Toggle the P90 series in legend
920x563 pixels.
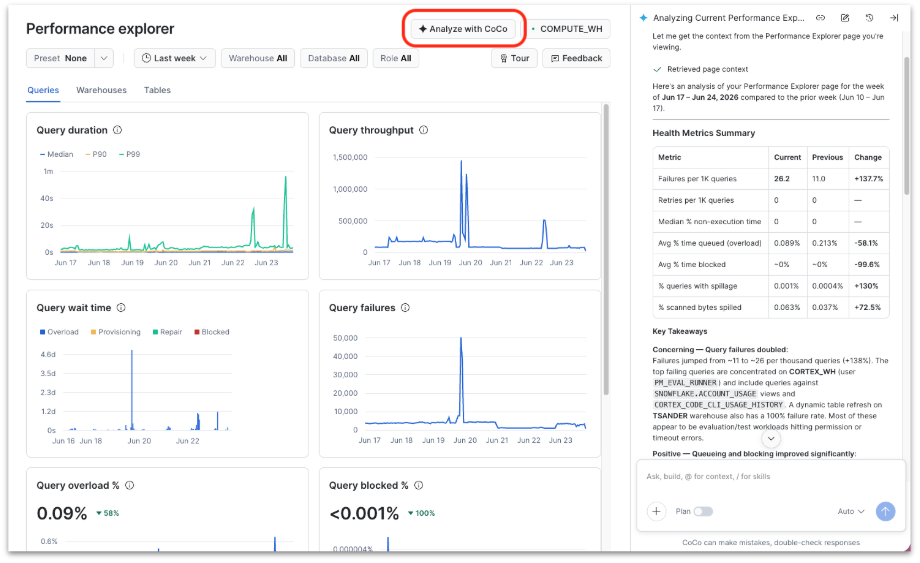pos(96,154)
